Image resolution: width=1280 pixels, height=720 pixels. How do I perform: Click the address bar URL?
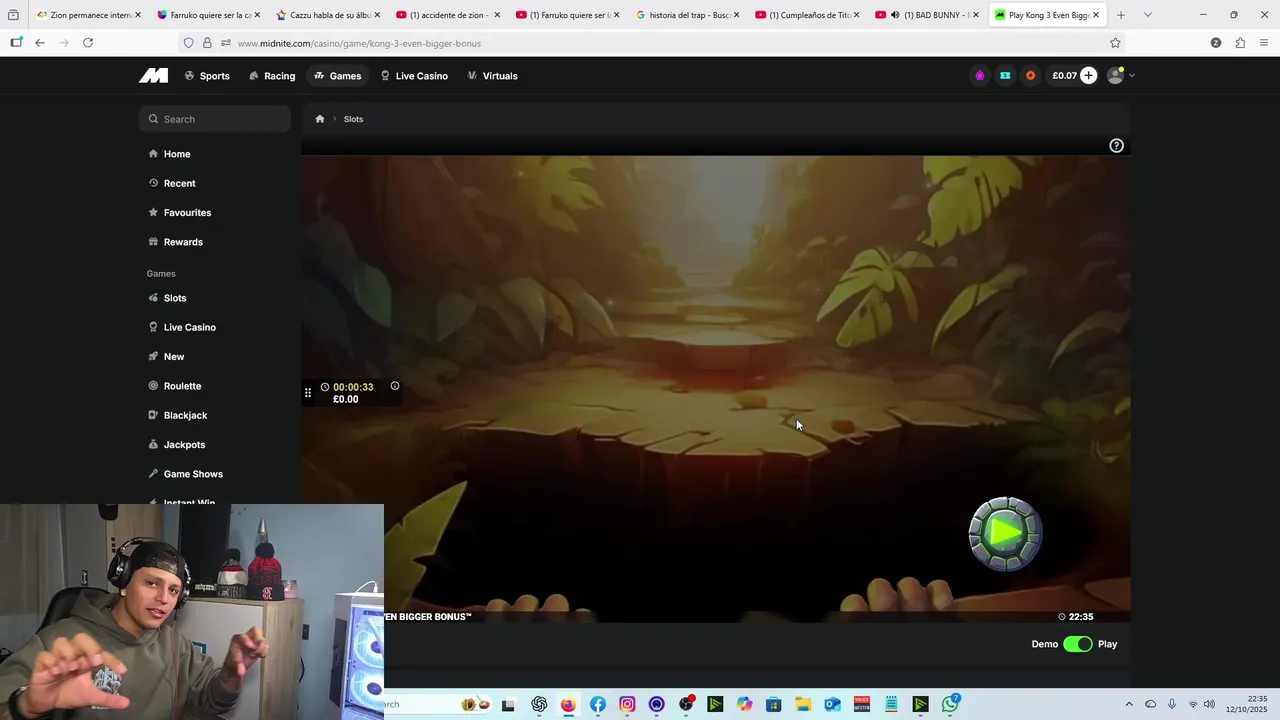[x=359, y=43]
